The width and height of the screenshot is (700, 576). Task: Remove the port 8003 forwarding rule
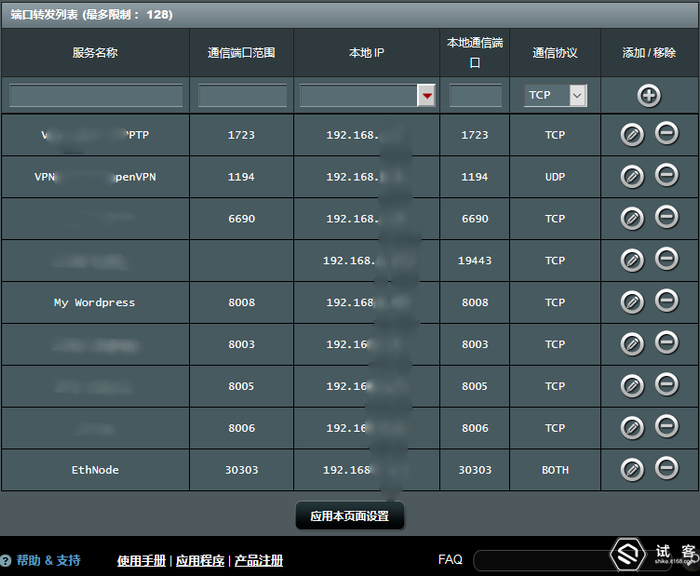point(667,342)
